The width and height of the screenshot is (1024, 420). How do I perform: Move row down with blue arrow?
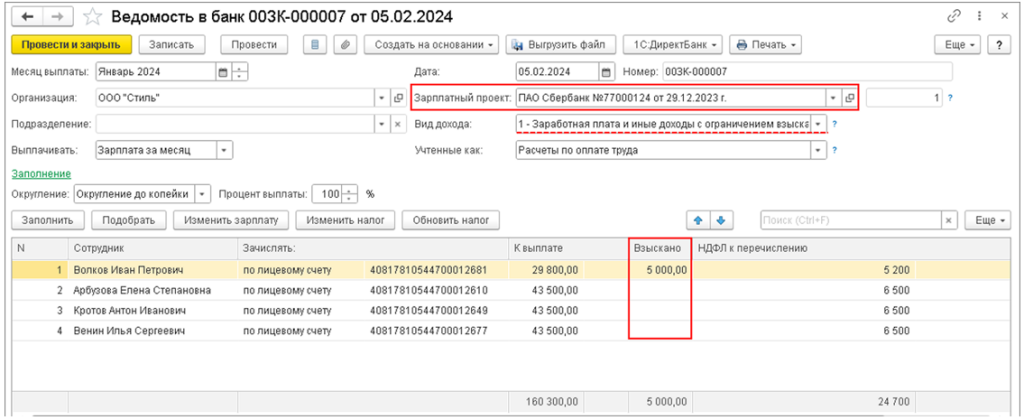coord(720,220)
